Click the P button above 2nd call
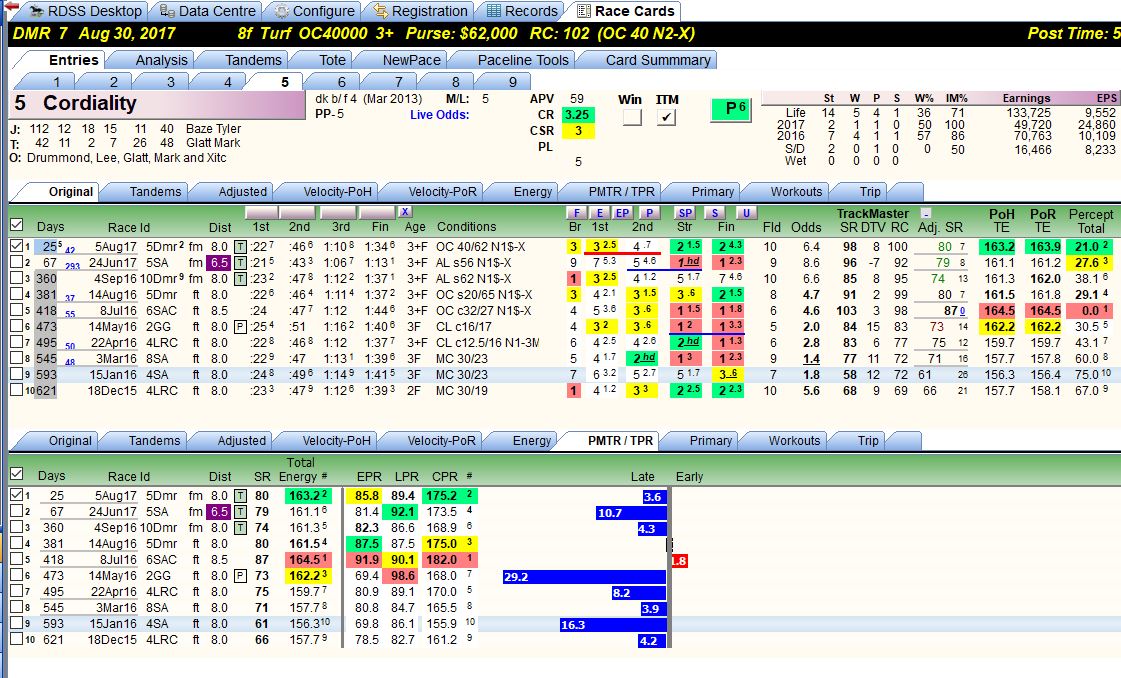 (648, 212)
